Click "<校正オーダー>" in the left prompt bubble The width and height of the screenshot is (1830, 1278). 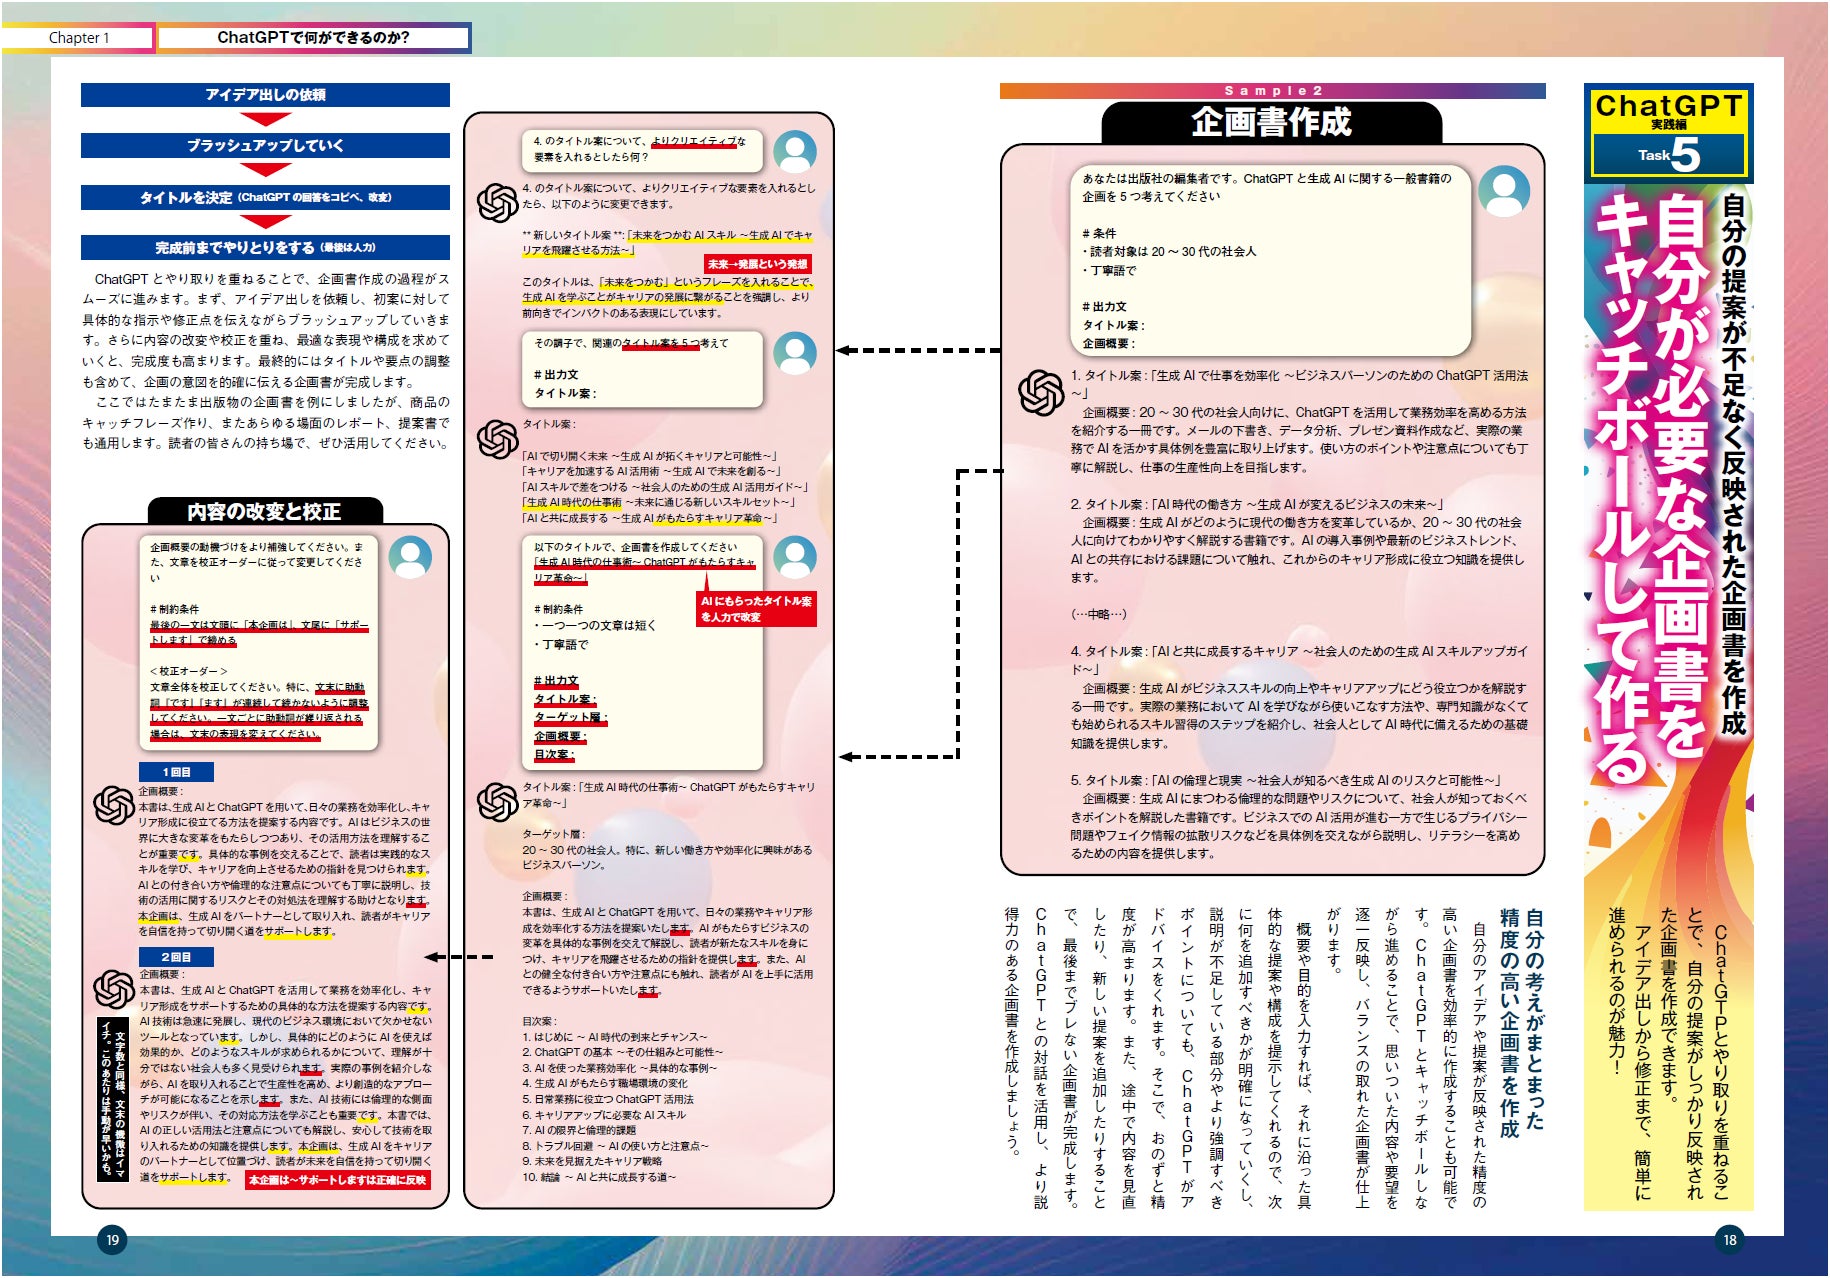coord(189,671)
